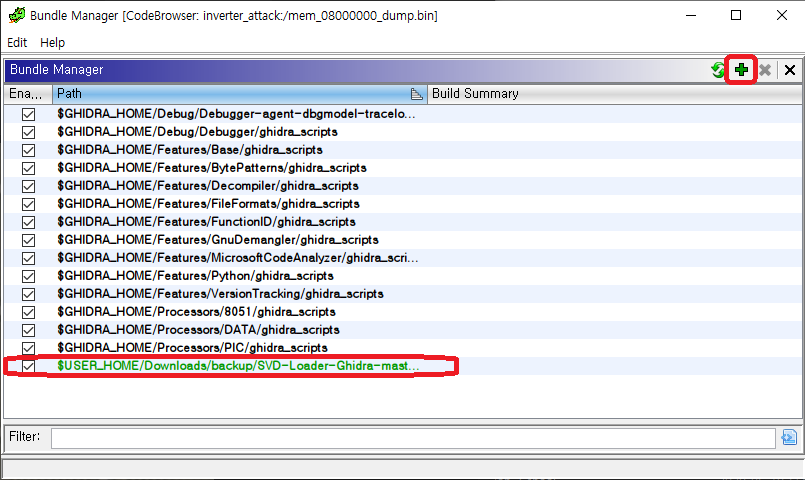Select the $GHIDRA_HOME/Processors/PIC/ghidra_scripts path
The image size is (805, 481).
192,348
